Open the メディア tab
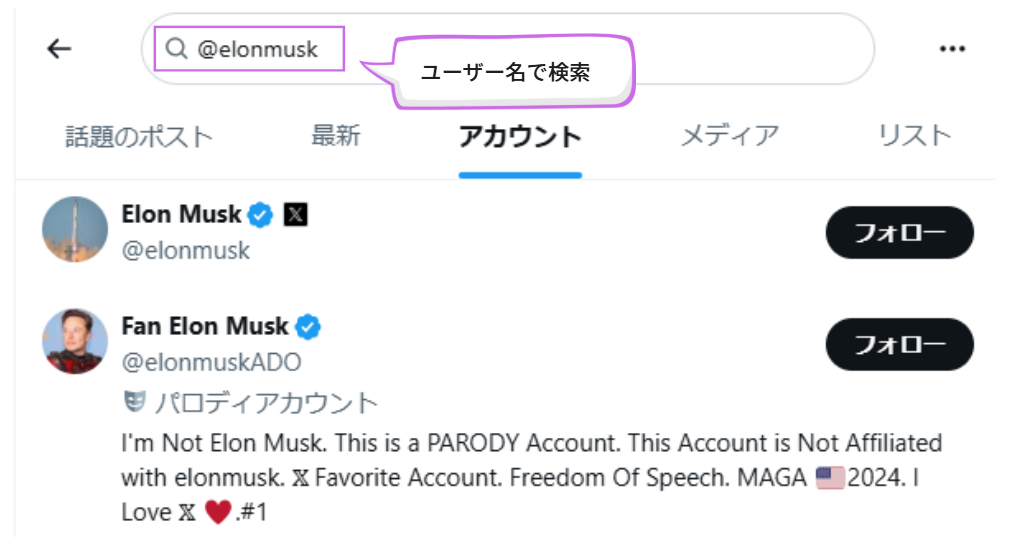 coord(729,136)
